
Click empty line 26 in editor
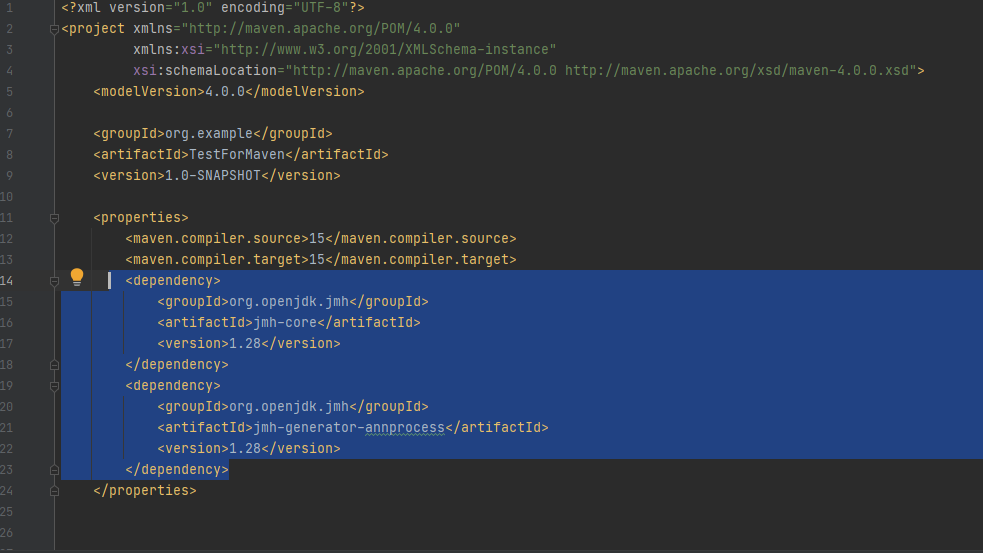coord(400,532)
